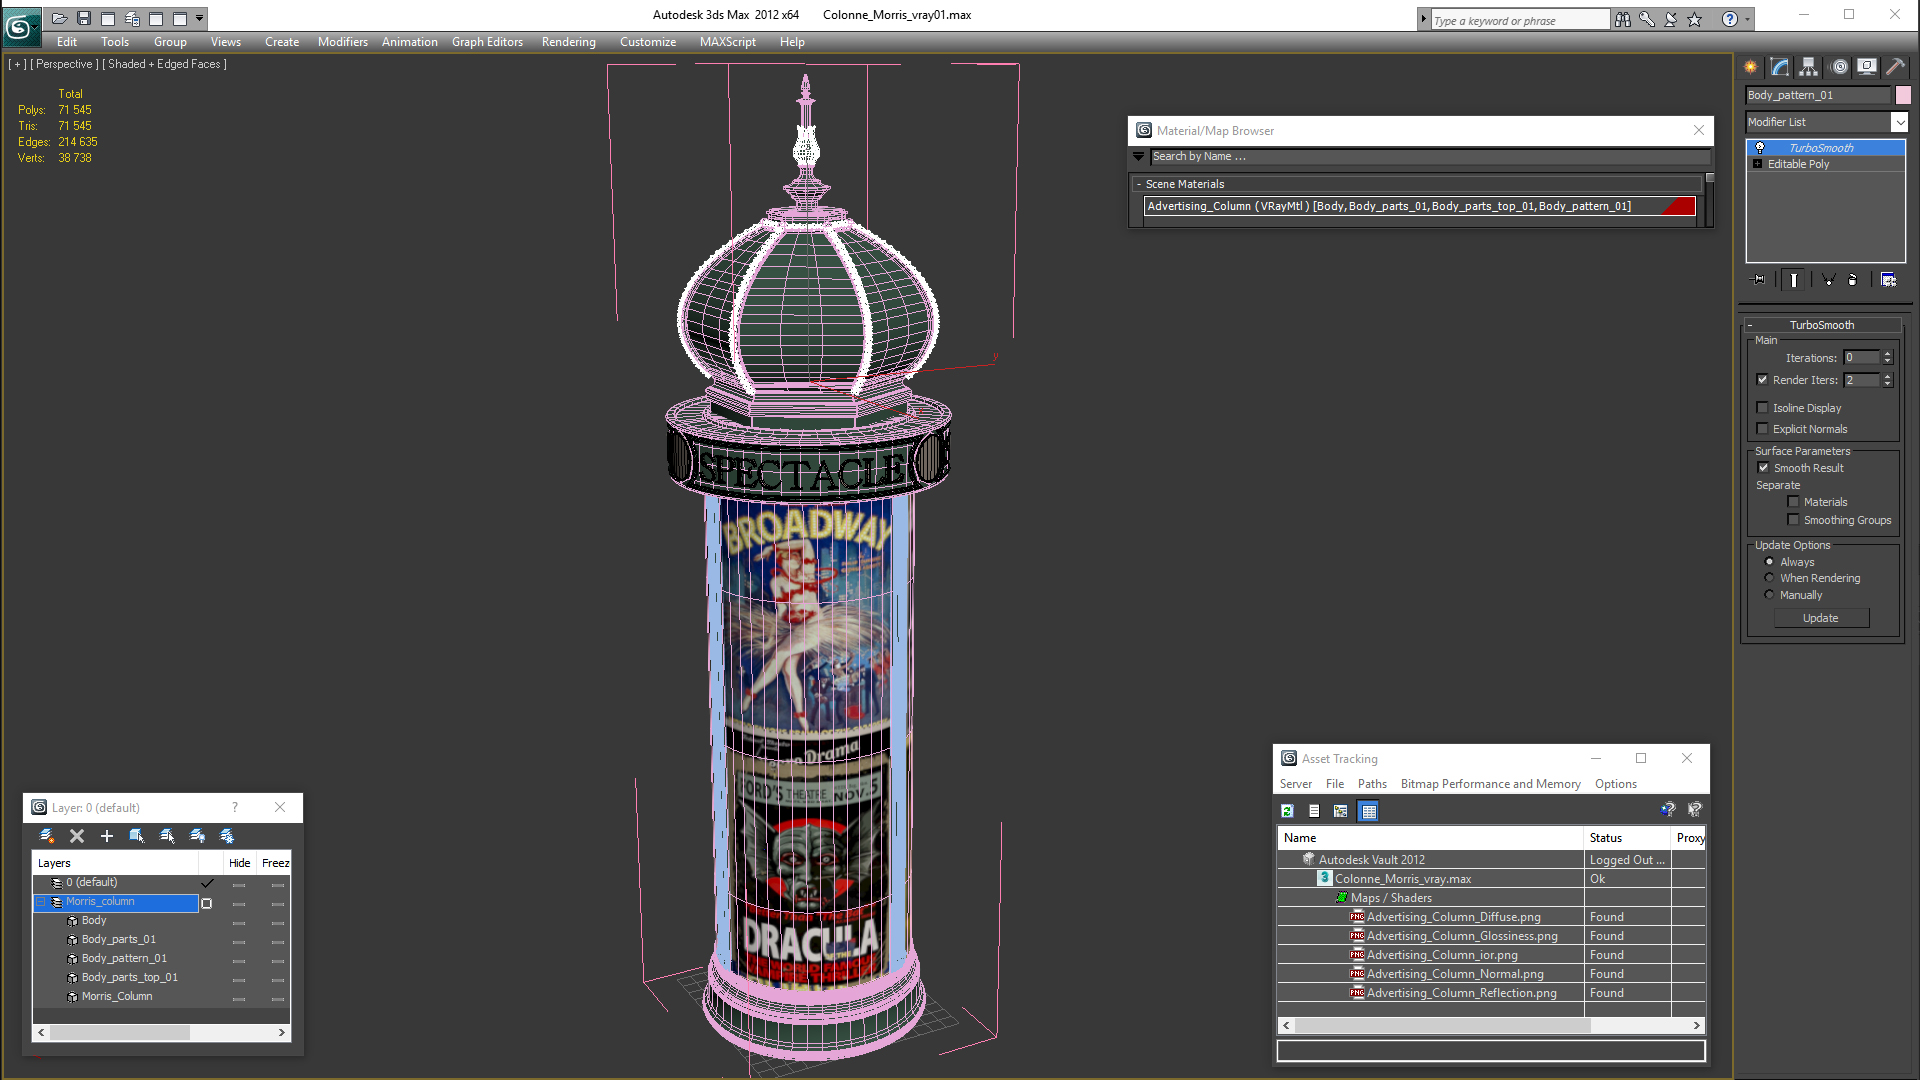
Task: Click the Advertising_Column material swatch
Action: pyautogui.click(x=1683, y=206)
